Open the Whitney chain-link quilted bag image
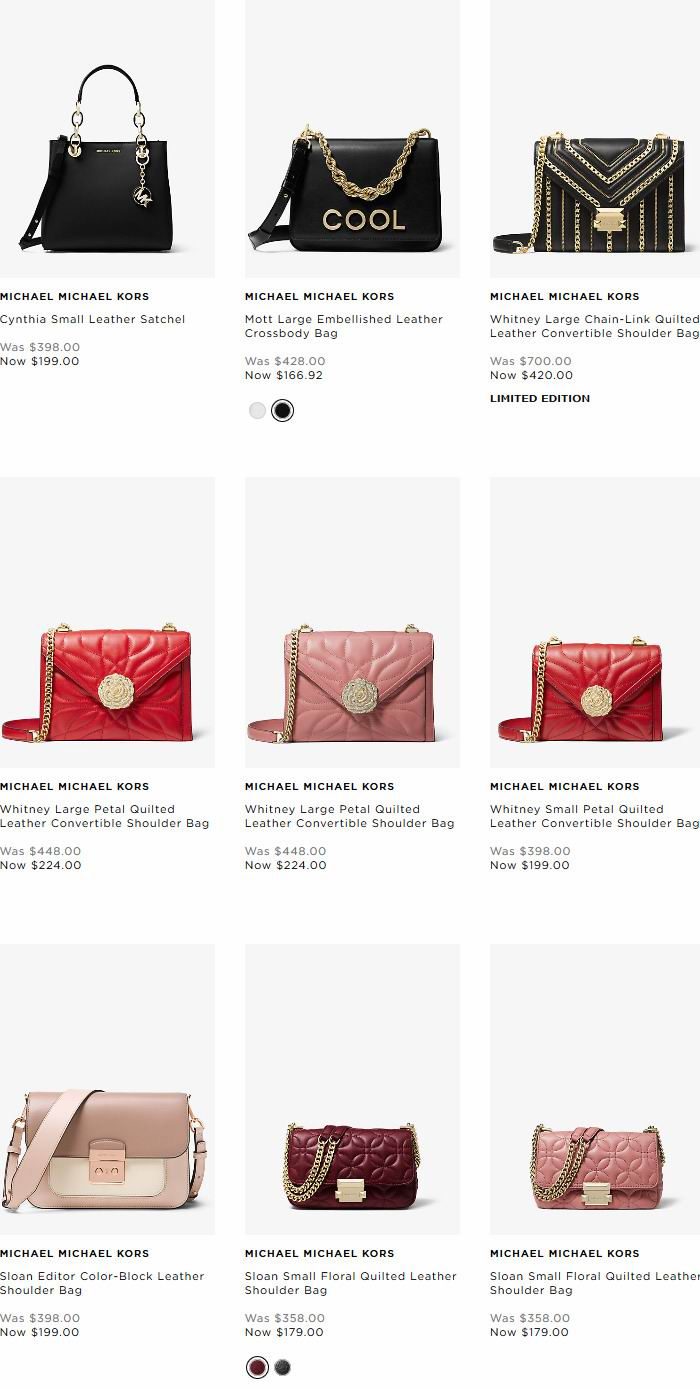Viewport: 700px width, 1389px height. click(595, 139)
